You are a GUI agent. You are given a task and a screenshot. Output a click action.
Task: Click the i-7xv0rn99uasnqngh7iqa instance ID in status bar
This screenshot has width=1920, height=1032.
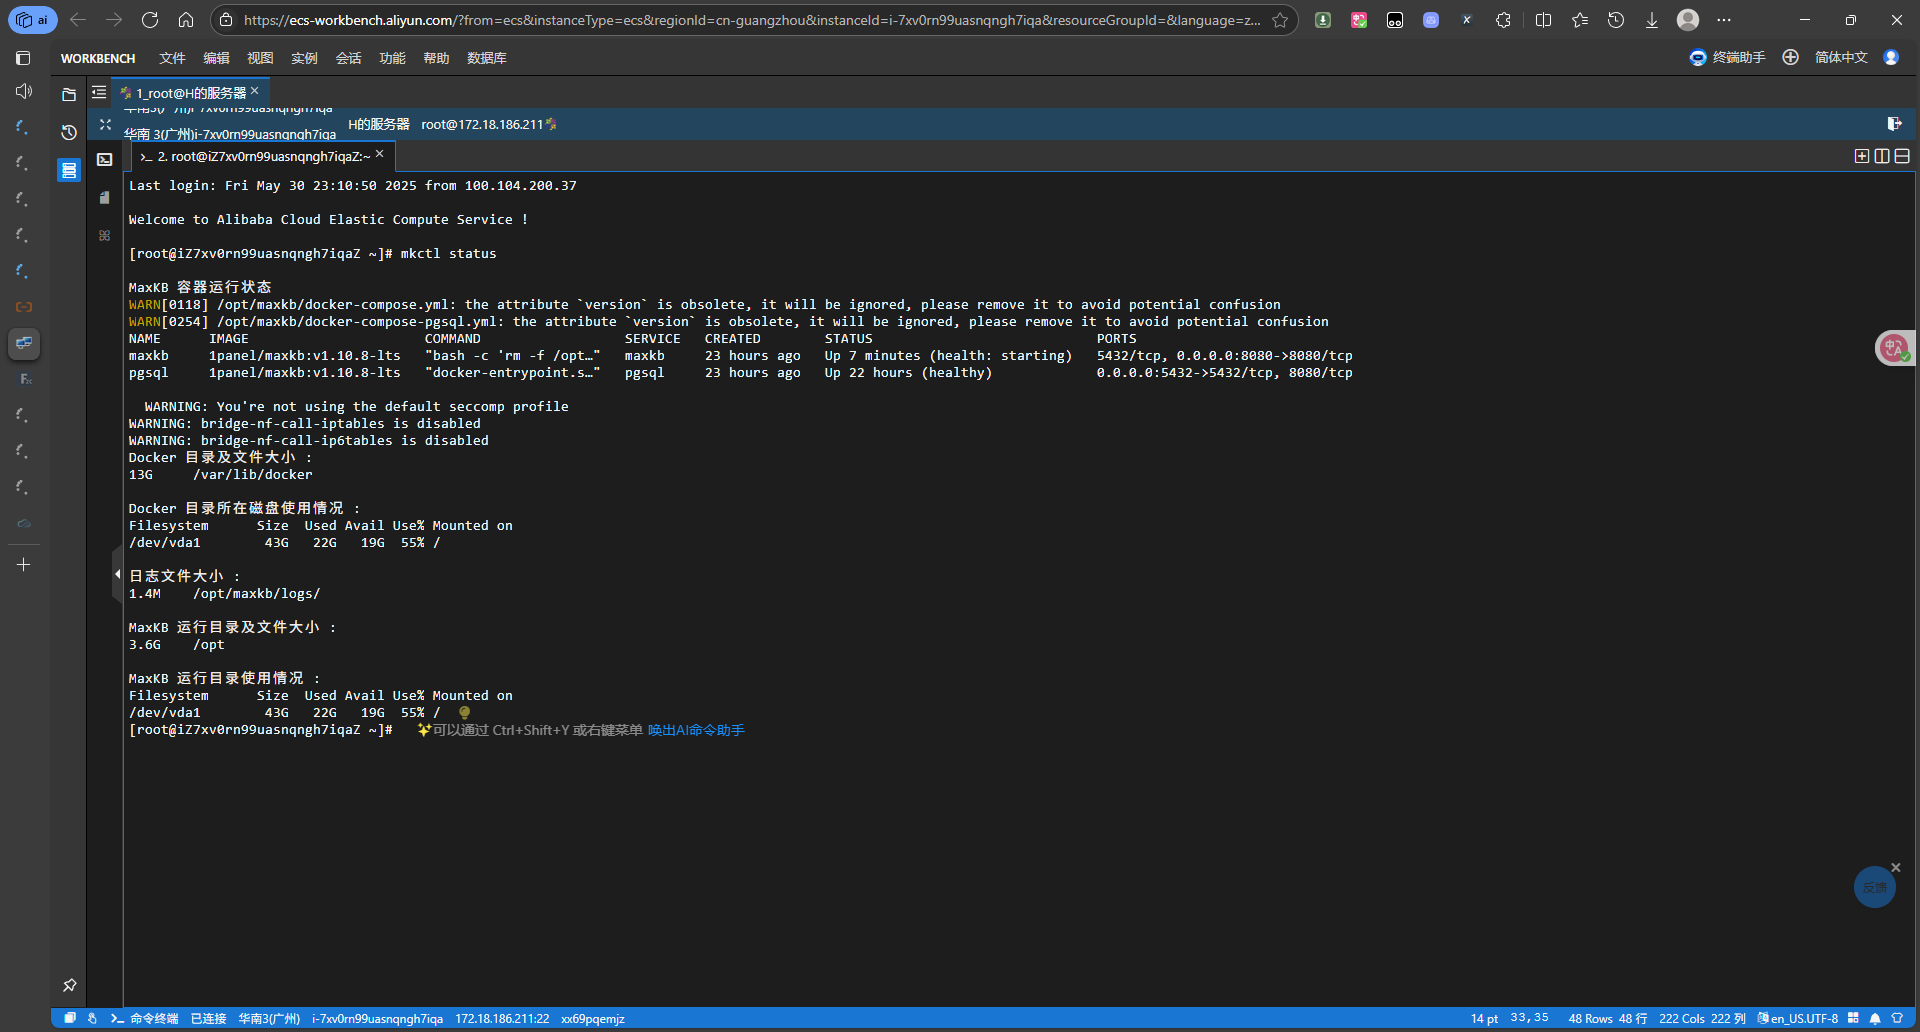(377, 1019)
